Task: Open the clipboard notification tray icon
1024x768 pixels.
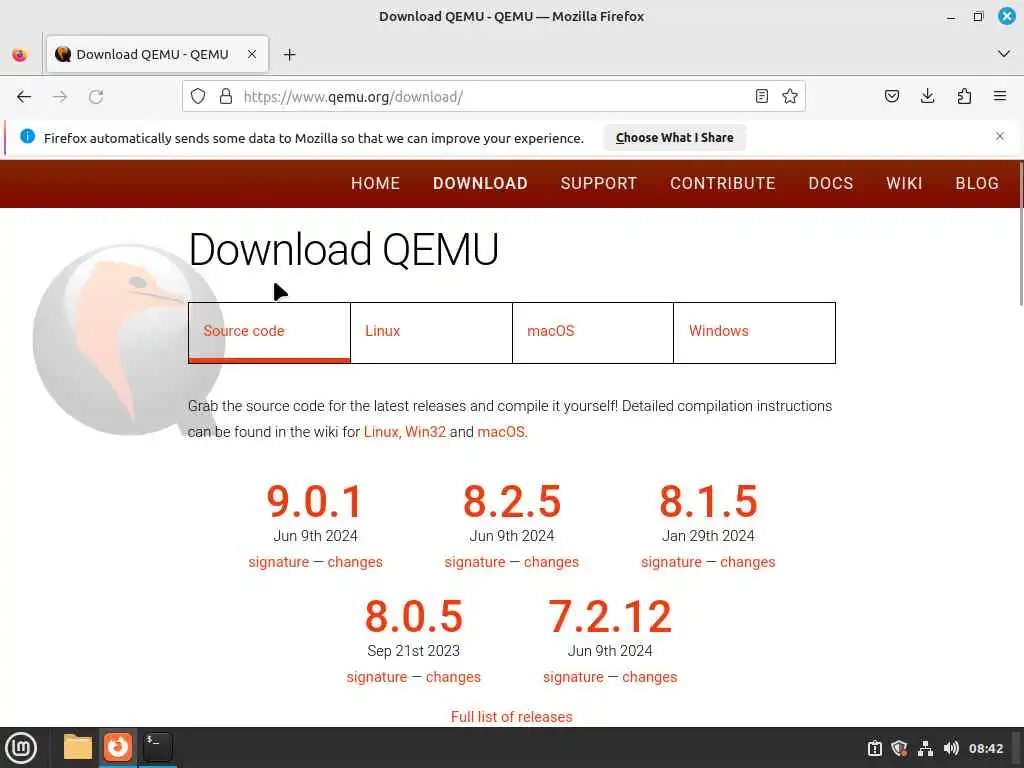Action: coord(874,748)
